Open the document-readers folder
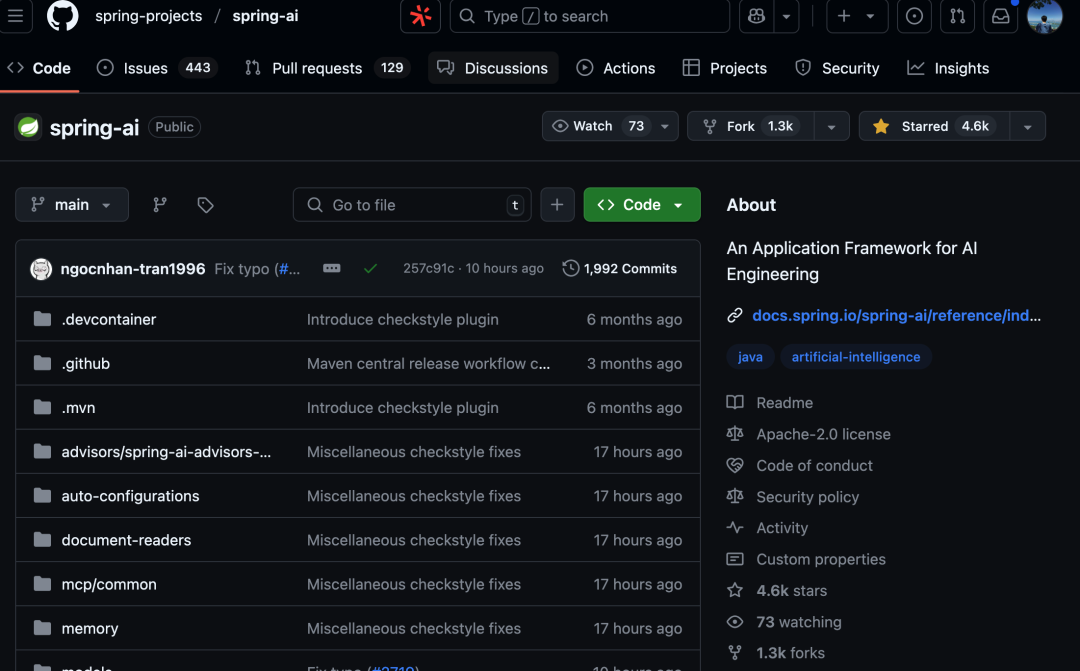This screenshot has width=1080, height=671. [x=126, y=540]
